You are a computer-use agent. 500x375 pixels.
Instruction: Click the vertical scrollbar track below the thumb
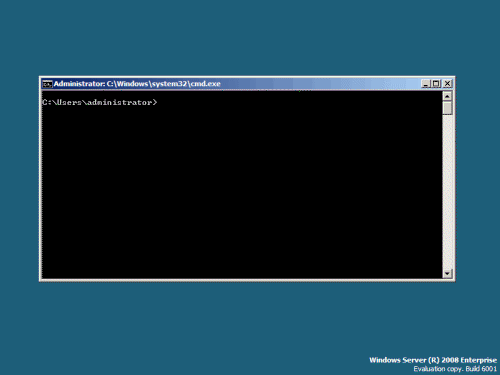(447, 192)
